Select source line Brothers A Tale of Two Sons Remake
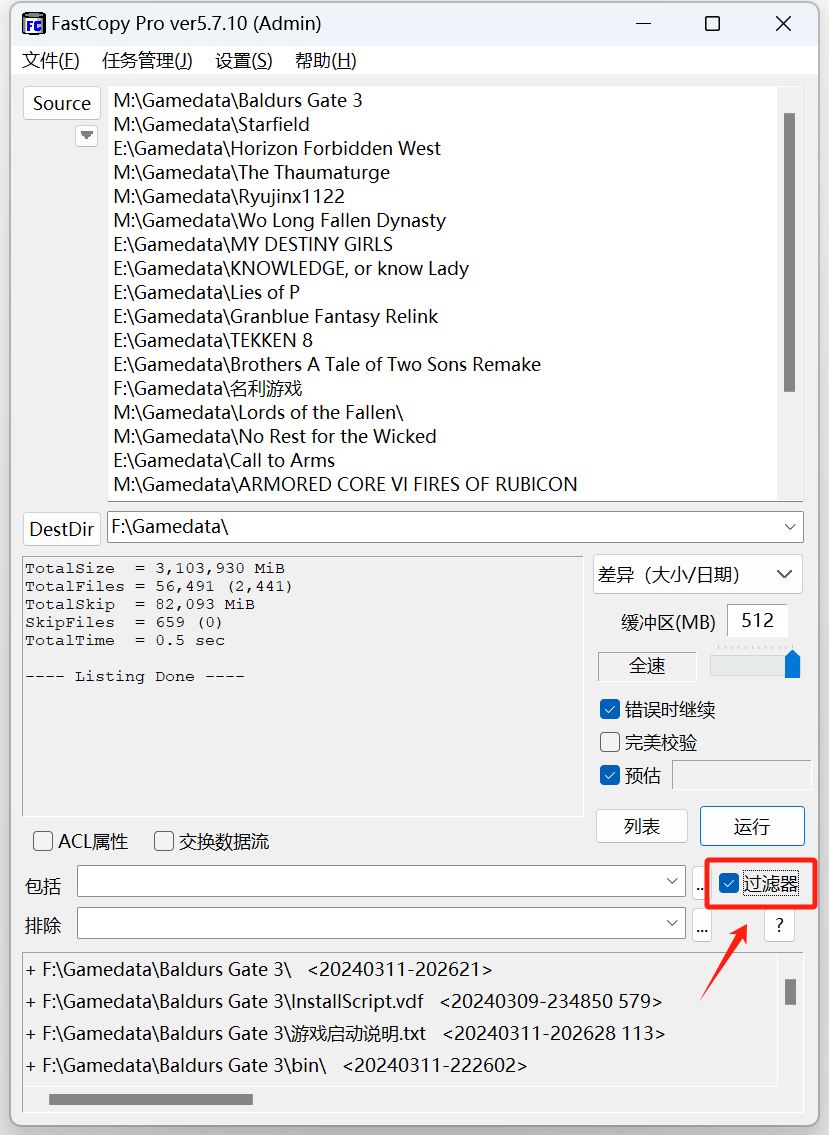829x1135 pixels. pyautogui.click(x=327, y=364)
